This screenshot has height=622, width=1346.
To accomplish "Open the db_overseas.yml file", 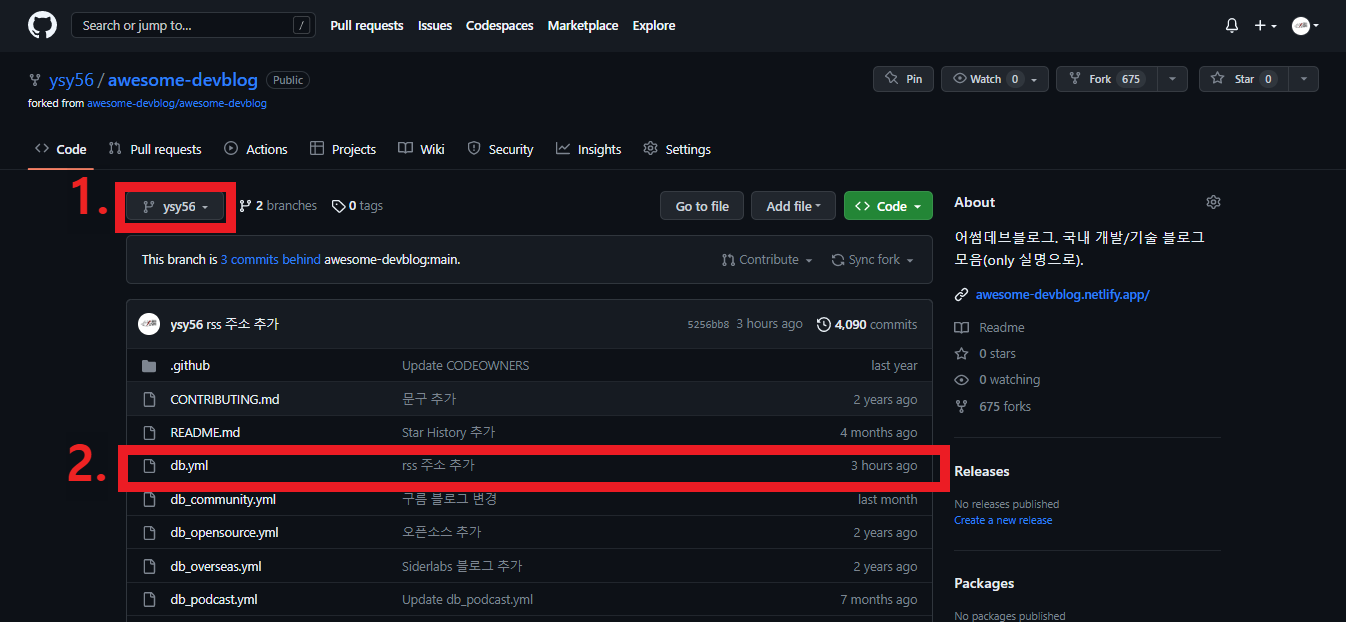I will [x=216, y=566].
